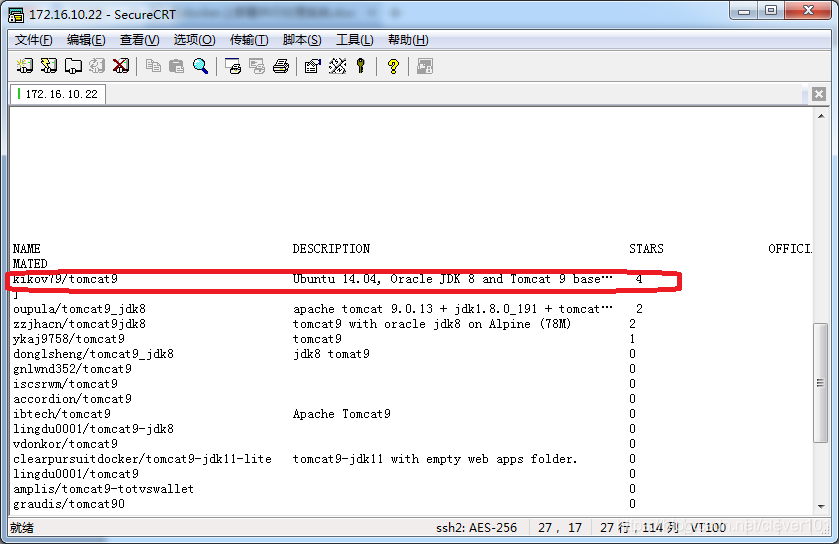The width and height of the screenshot is (839, 544).
Task: Click the NAME column header text
Action: point(27,249)
